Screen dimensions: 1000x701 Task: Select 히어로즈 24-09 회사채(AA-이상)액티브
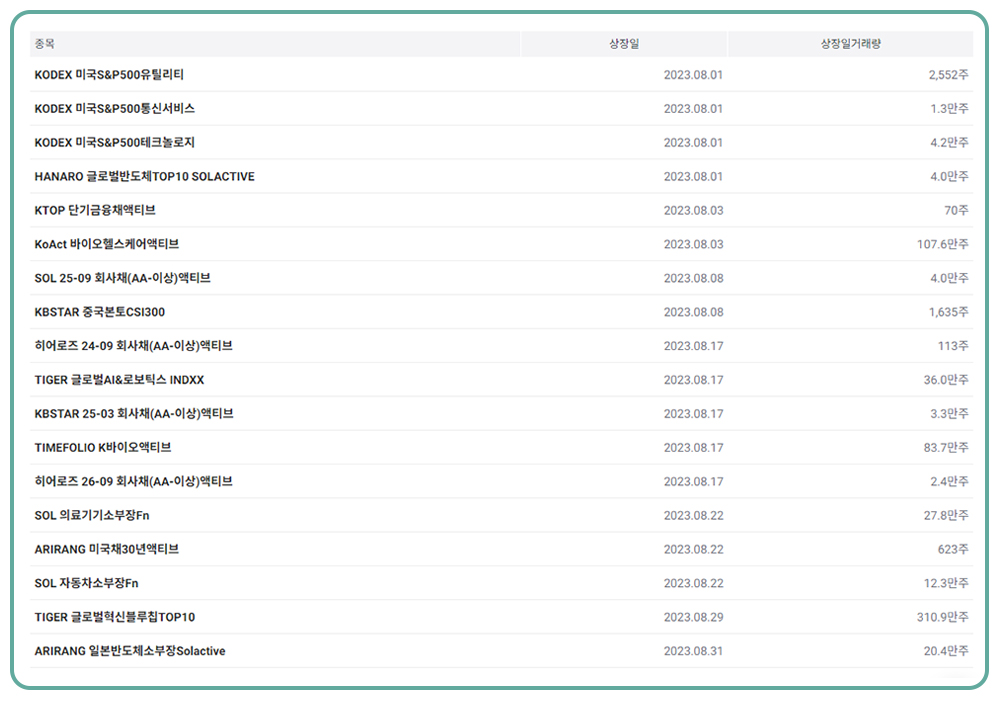(133, 346)
